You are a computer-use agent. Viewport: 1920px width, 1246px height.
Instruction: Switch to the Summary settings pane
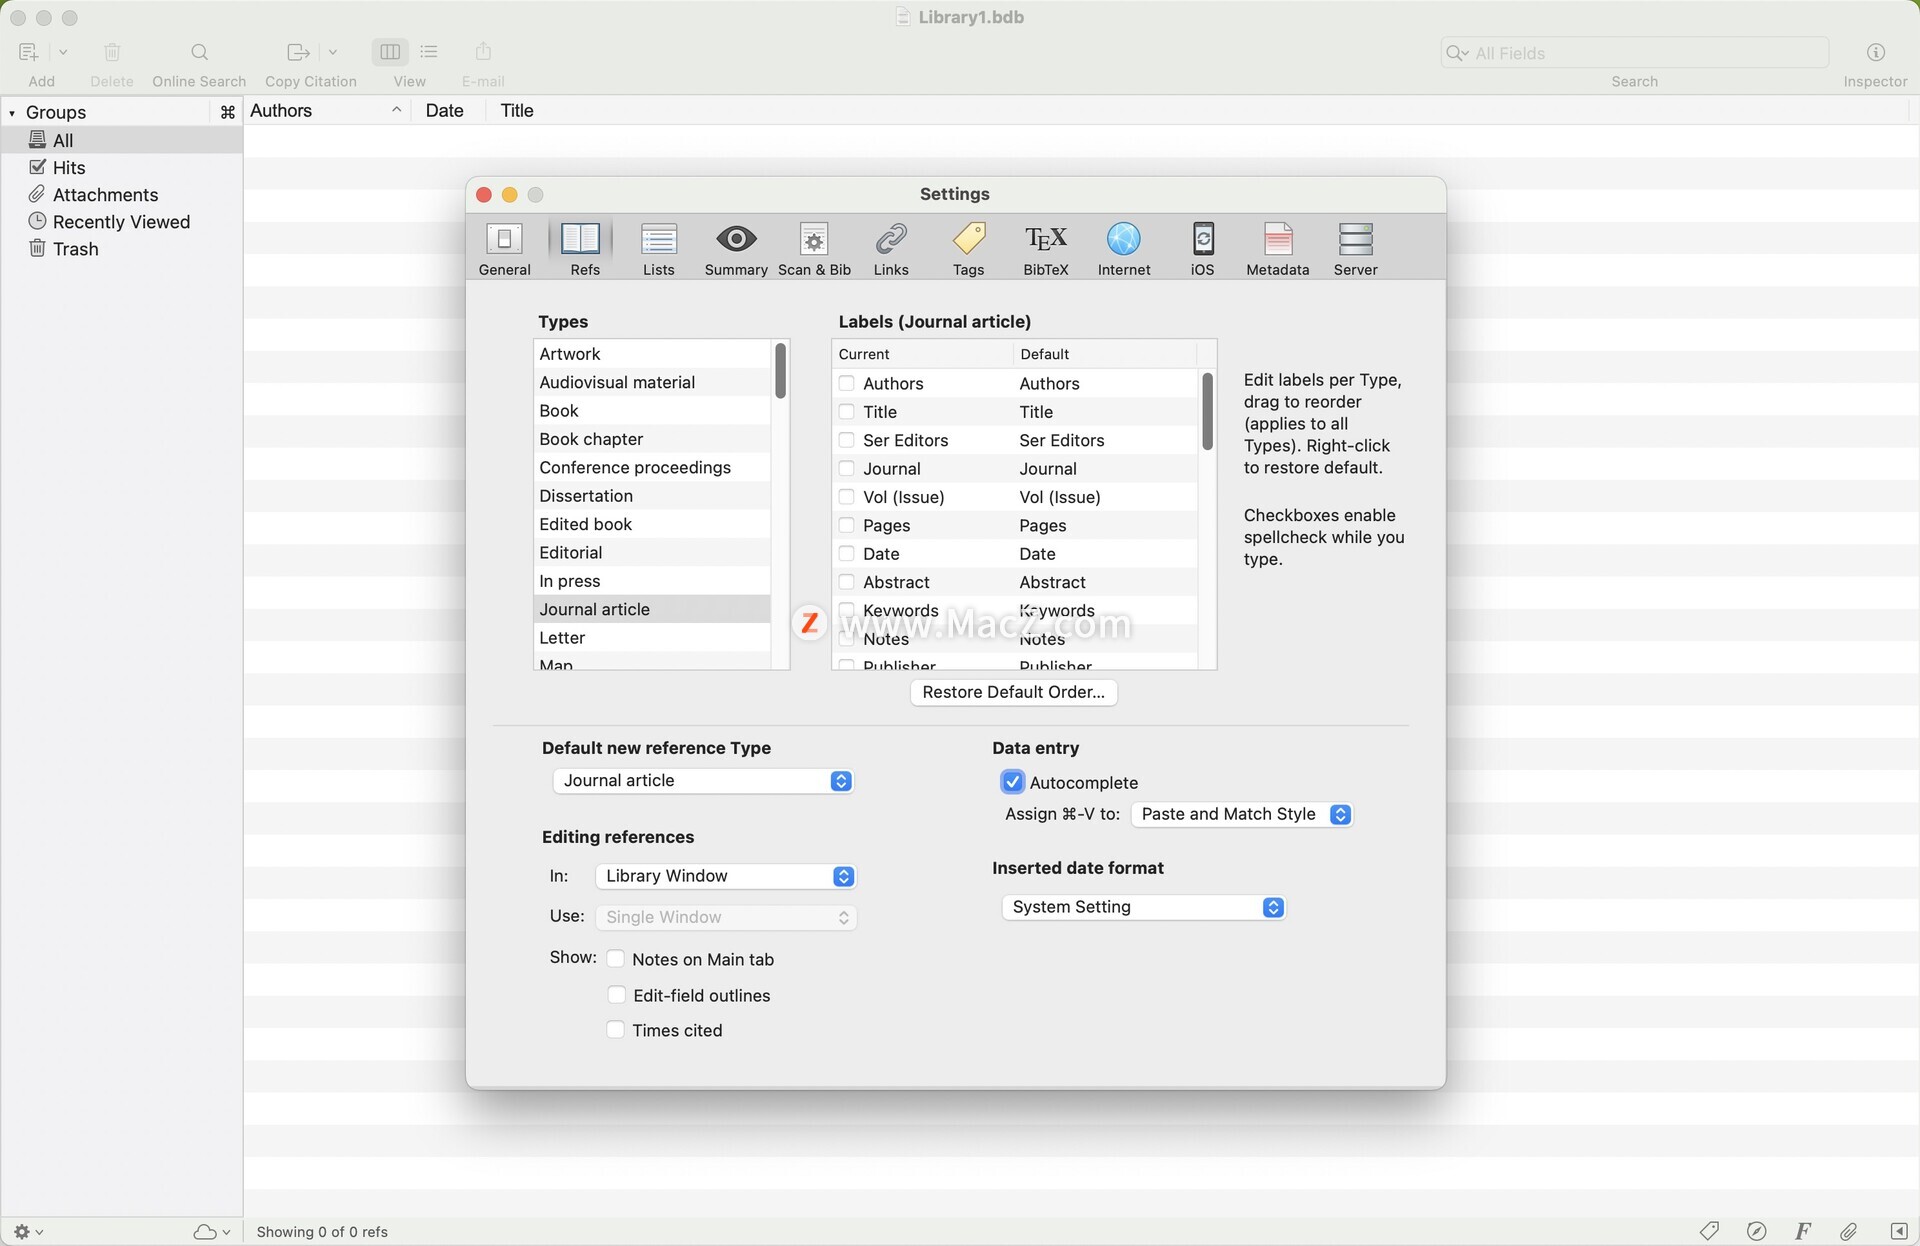(x=735, y=248)
